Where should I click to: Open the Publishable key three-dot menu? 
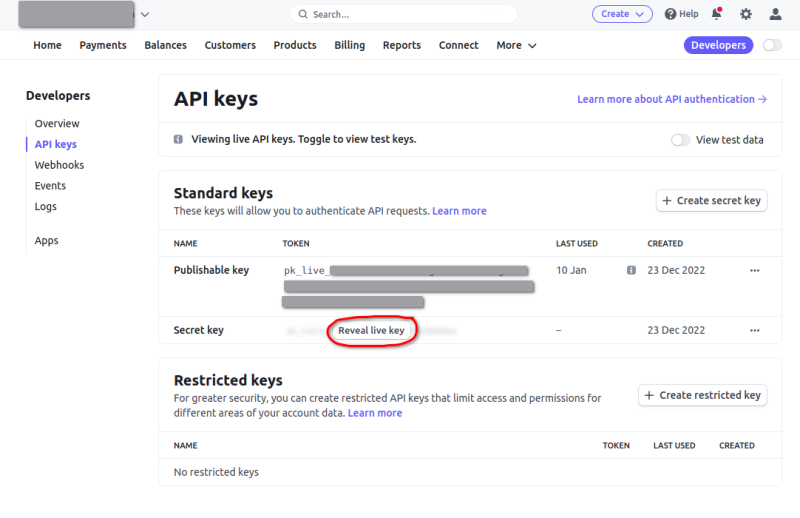pos(754,270)
